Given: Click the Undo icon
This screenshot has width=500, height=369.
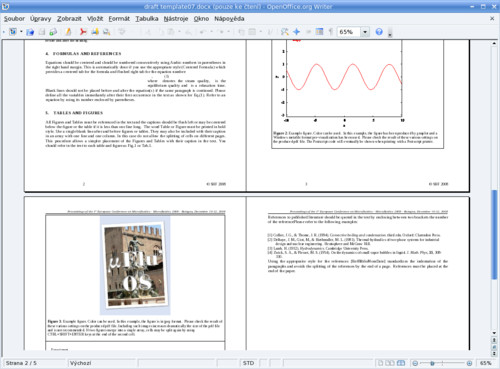Looking at the screenshot, I should 202,32.
